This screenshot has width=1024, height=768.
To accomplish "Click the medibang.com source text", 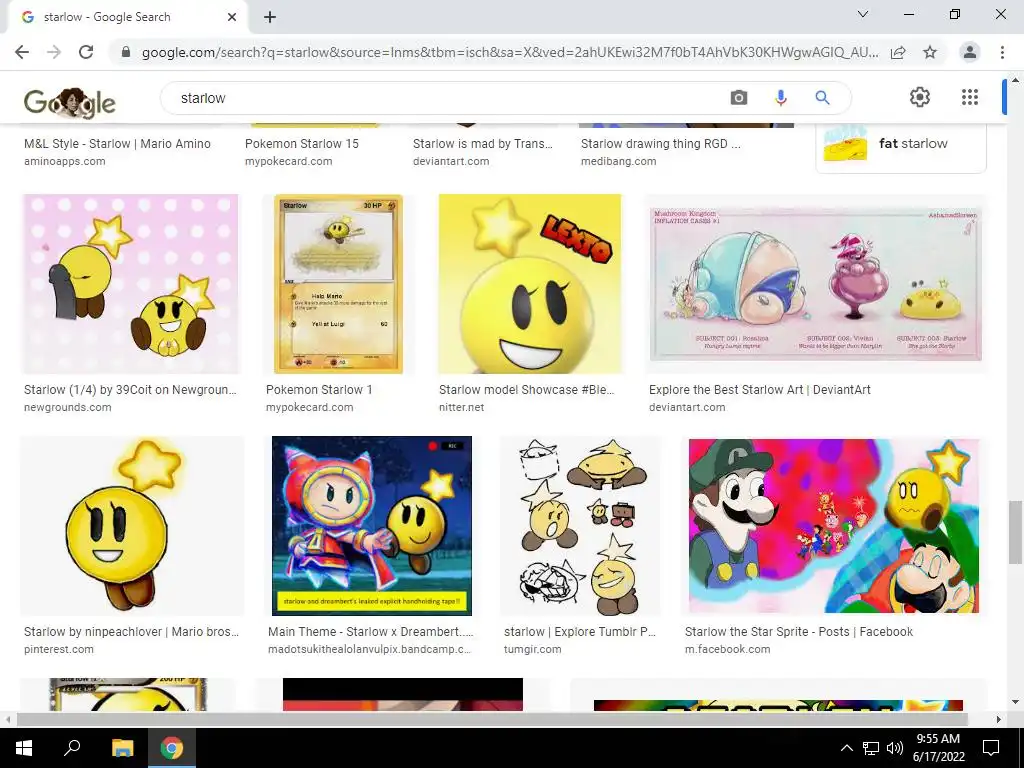I will point(618,161).
